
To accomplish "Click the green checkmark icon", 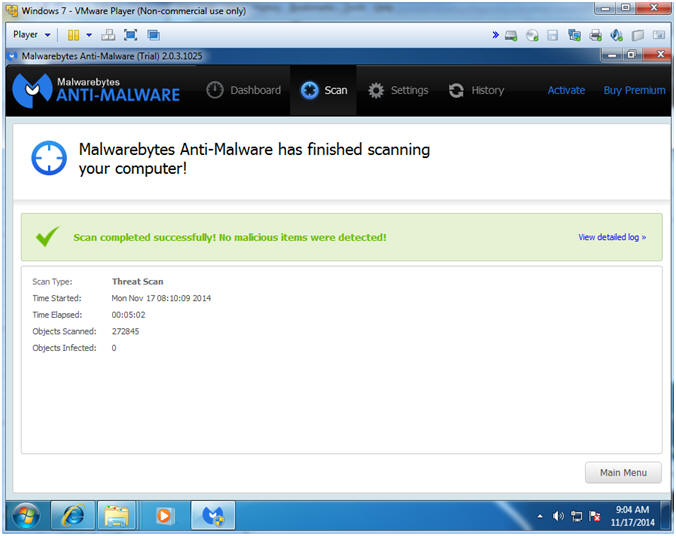I will click(x=47, y=236).
